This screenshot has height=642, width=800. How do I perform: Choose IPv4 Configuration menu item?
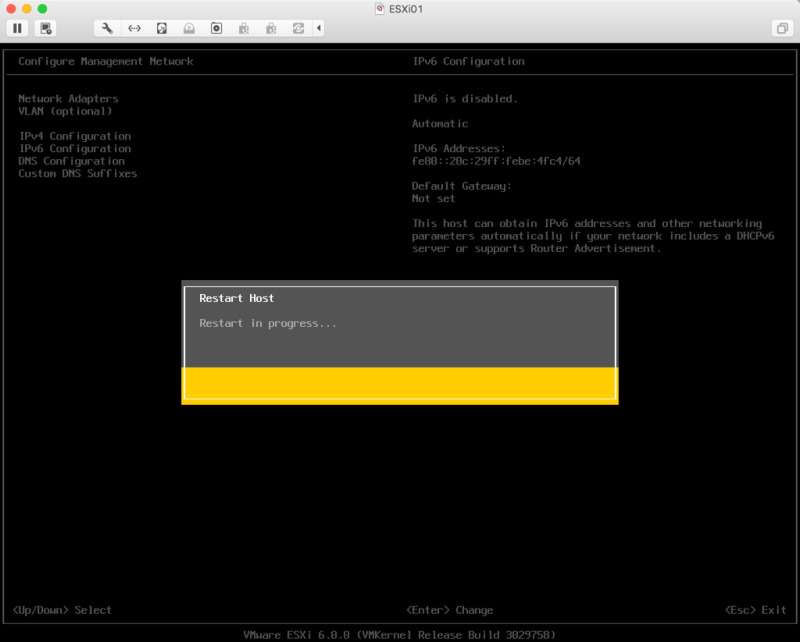(74, 136)
